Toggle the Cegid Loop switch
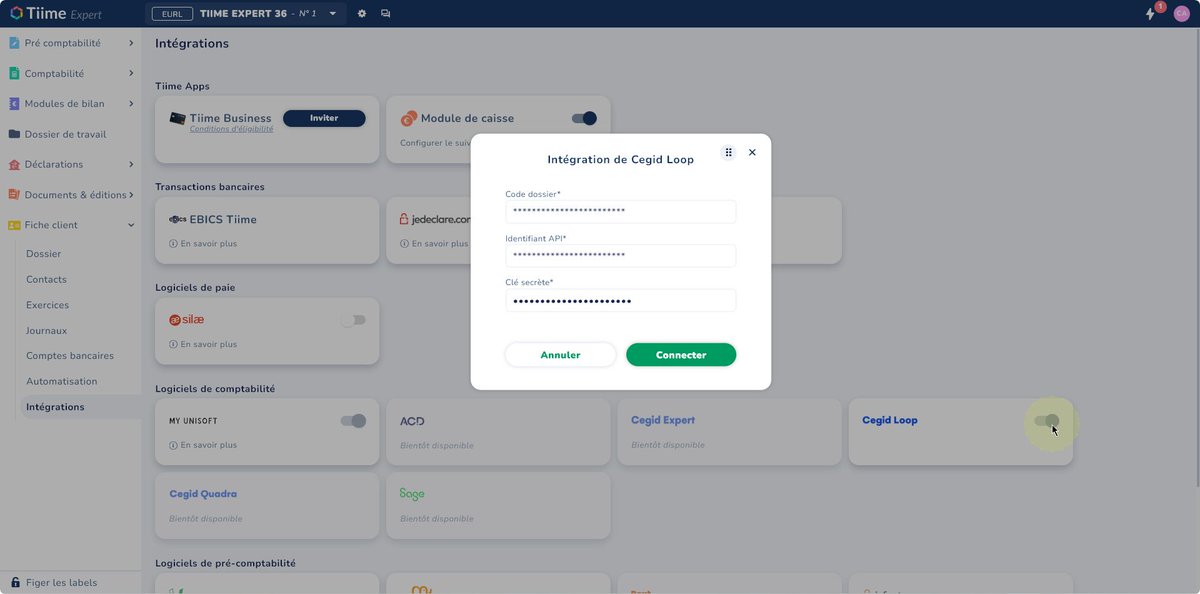The height and width of the screenshot is (594, 1200). (1046, 421)
